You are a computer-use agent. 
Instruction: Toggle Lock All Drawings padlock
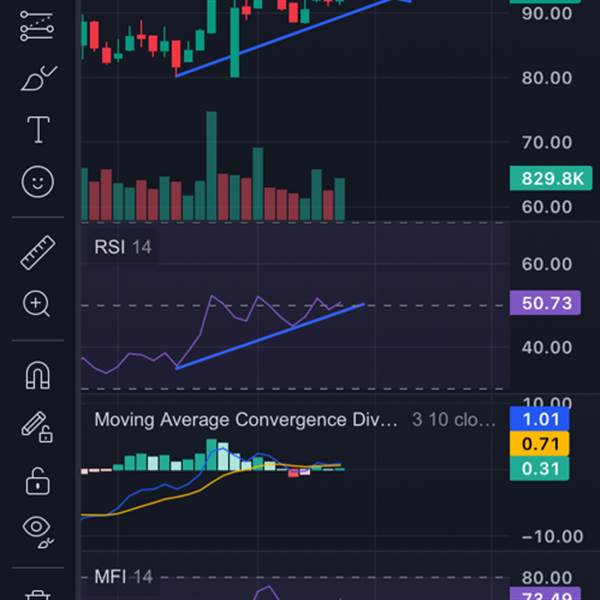click(x=38, y=481)
